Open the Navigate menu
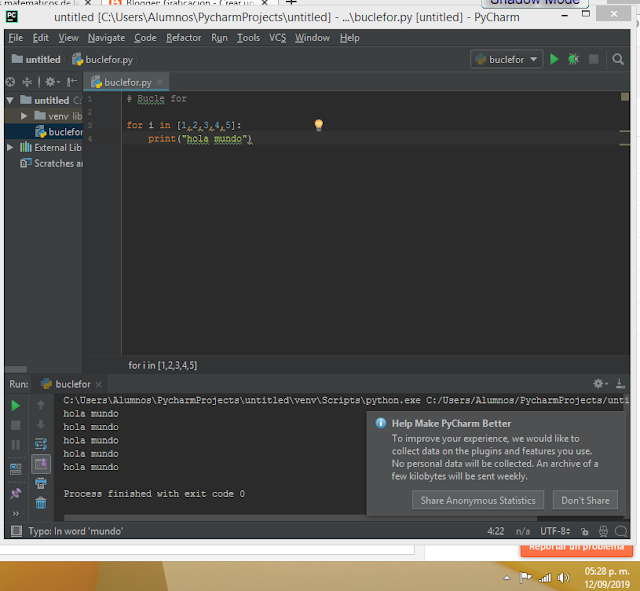The height and width of the screenshot is (591, 640). pos(106,38)
